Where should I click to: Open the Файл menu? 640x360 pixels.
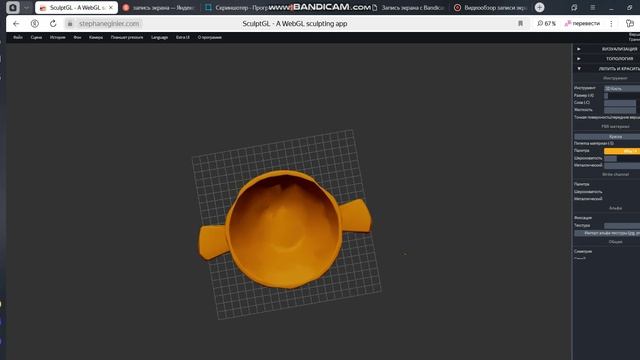(18, 37)
